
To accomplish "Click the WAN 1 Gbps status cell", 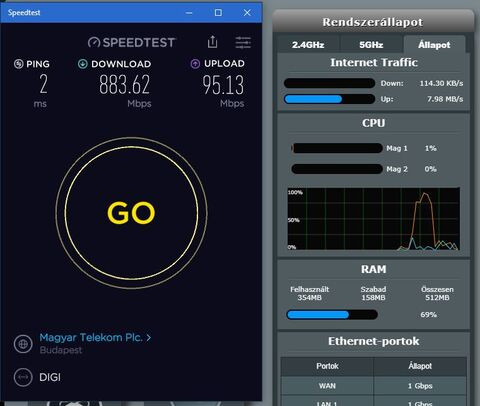I will (420, 386).
